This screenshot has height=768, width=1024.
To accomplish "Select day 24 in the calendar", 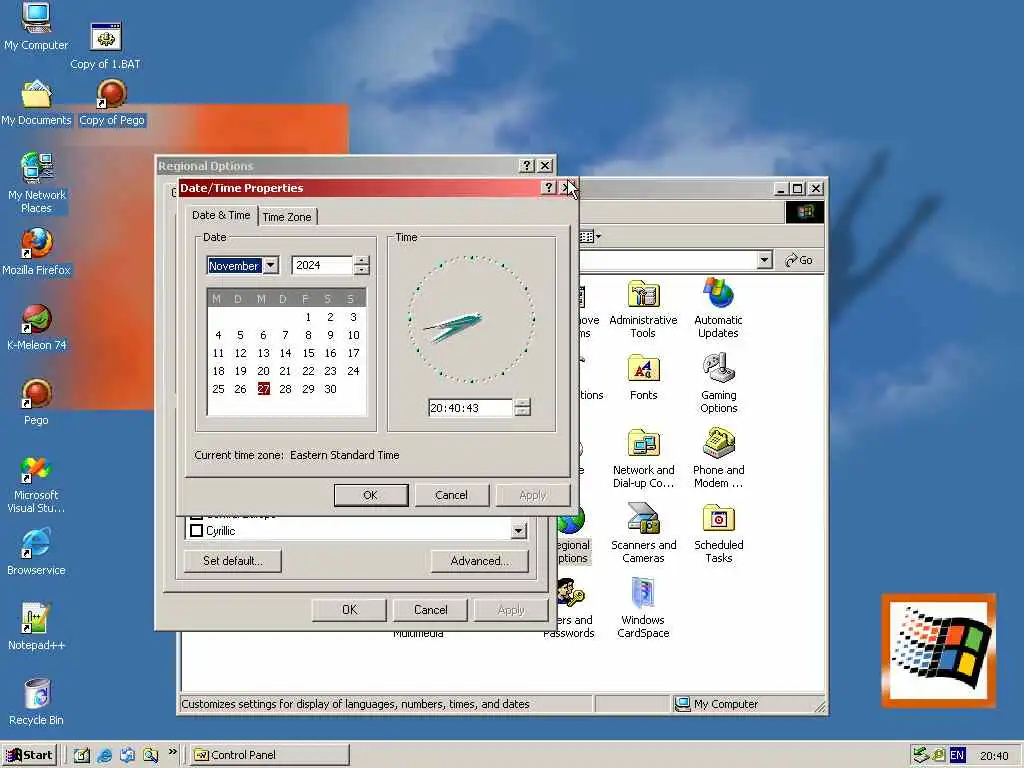I will point(353,370).
